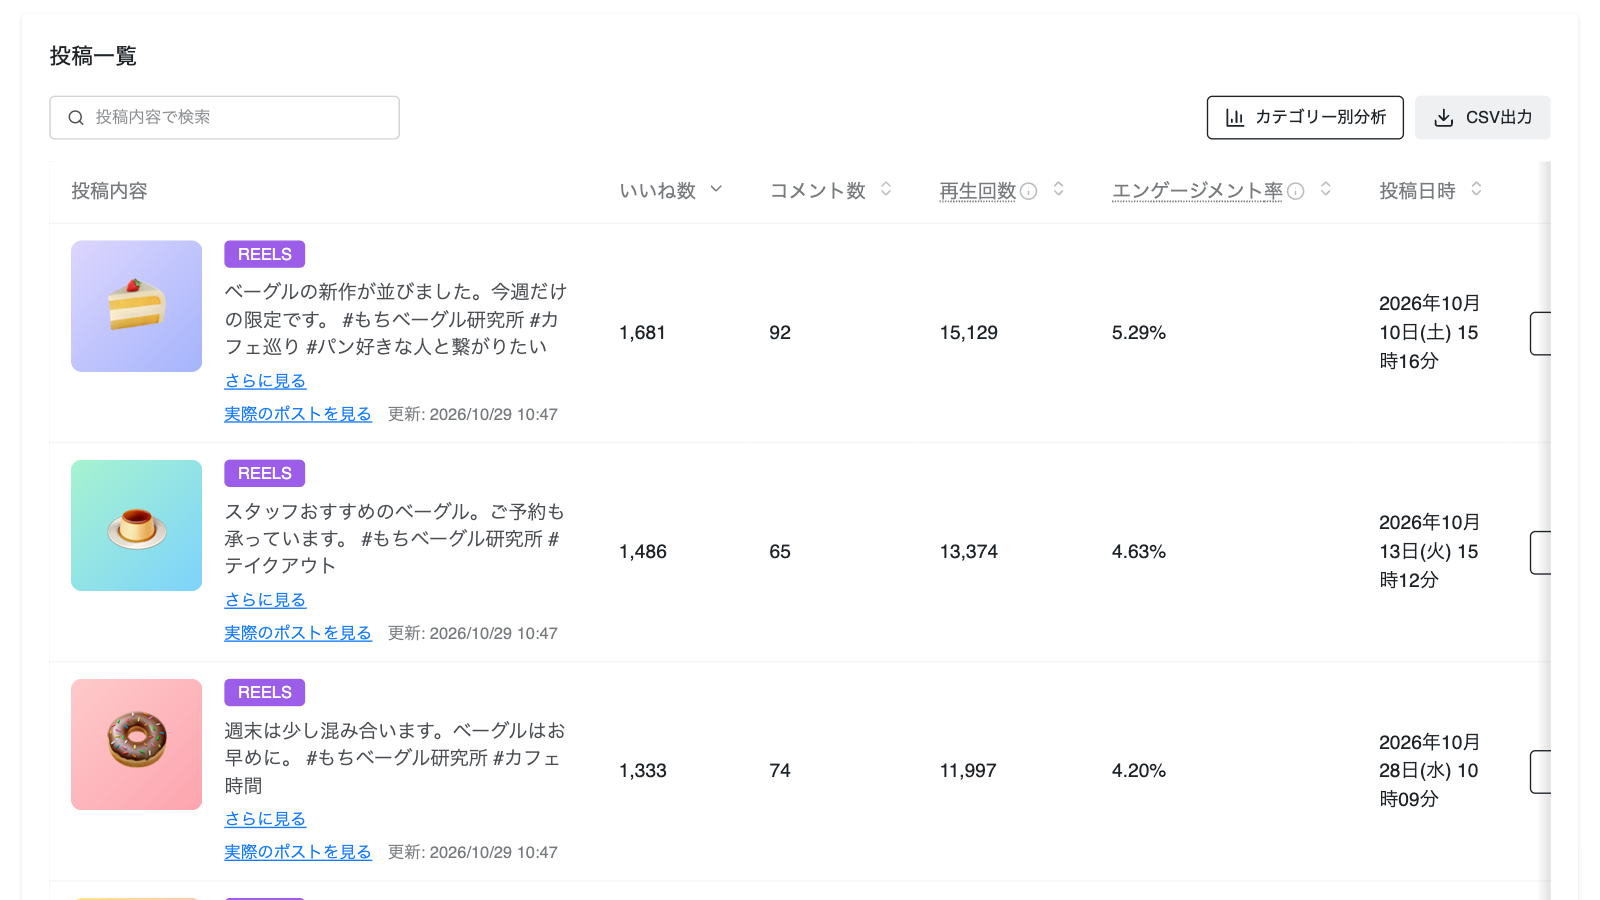This screenshot has width=1600, height=900.
Task: Expand さらに見る on the ベーグルの新作 post
Action: click(265, 381)
